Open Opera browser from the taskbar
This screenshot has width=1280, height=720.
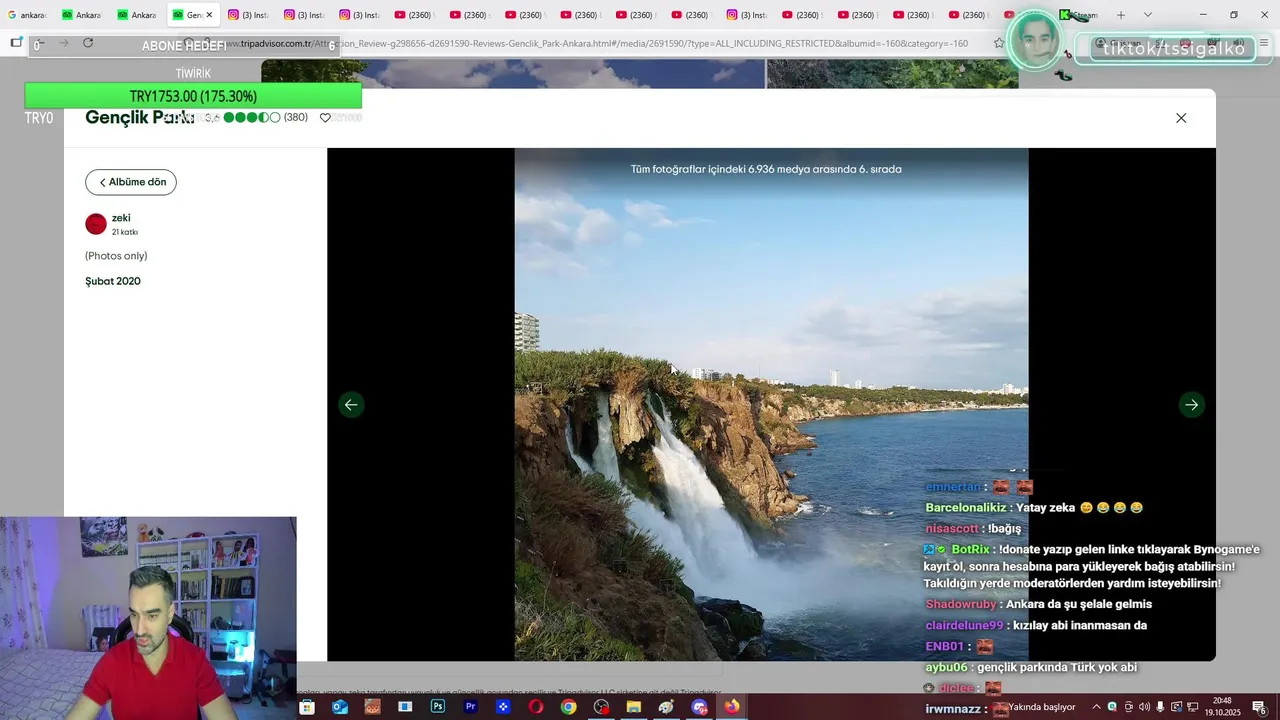pyautogui.click(x=536, y=707)
